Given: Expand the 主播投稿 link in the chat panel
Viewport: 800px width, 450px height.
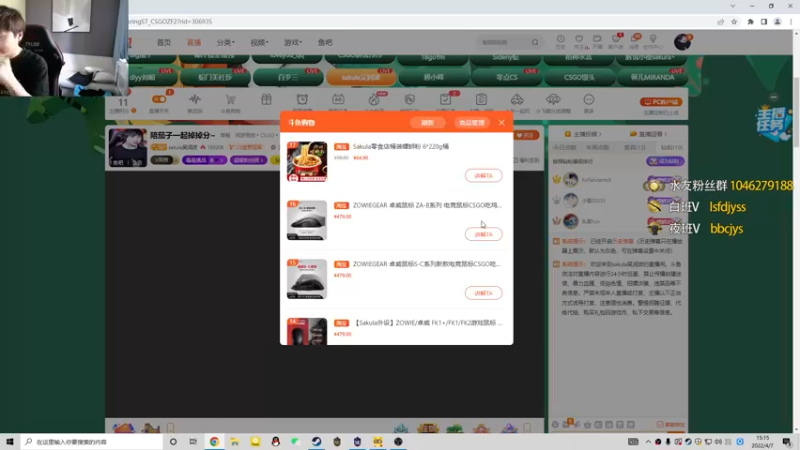Looking at the screenshot, I should pos(583,134).
